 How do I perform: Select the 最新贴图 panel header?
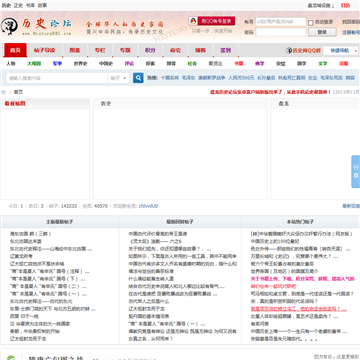(x=15, y=104)
